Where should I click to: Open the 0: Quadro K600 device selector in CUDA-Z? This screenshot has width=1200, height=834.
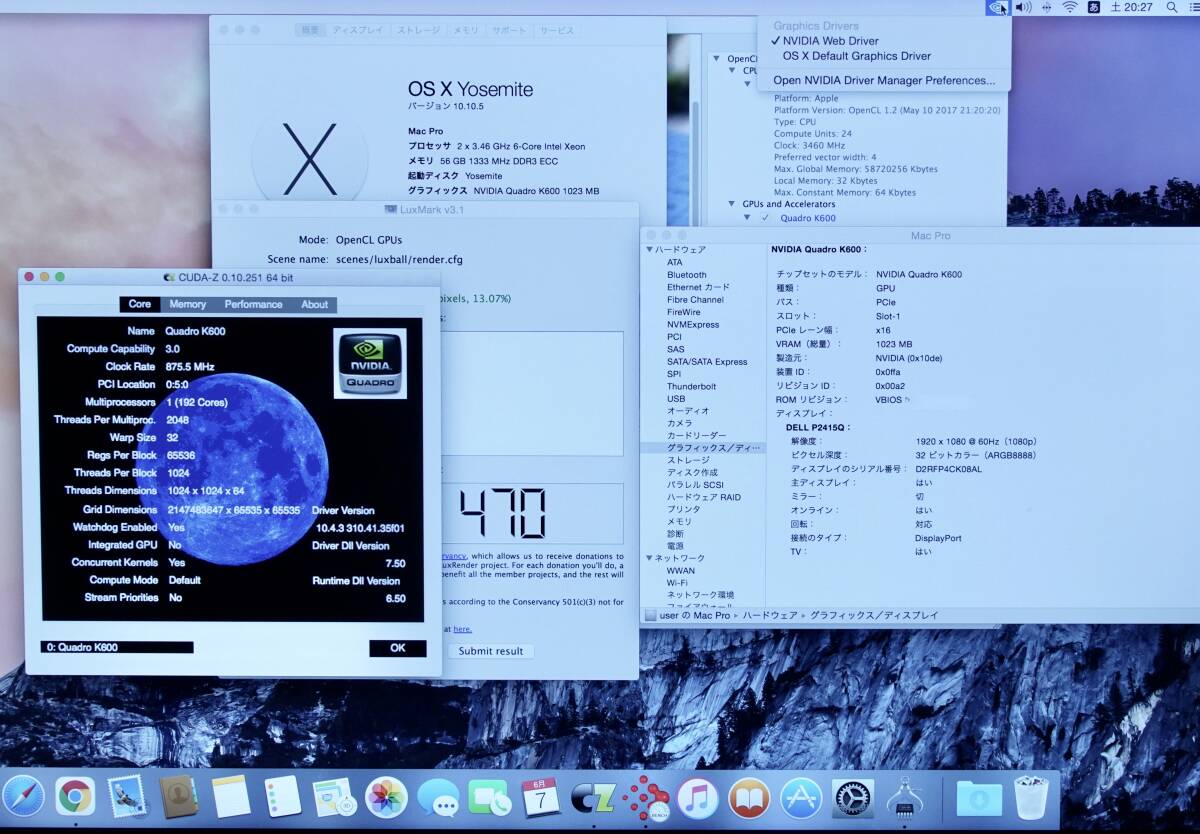click(117, 647)
